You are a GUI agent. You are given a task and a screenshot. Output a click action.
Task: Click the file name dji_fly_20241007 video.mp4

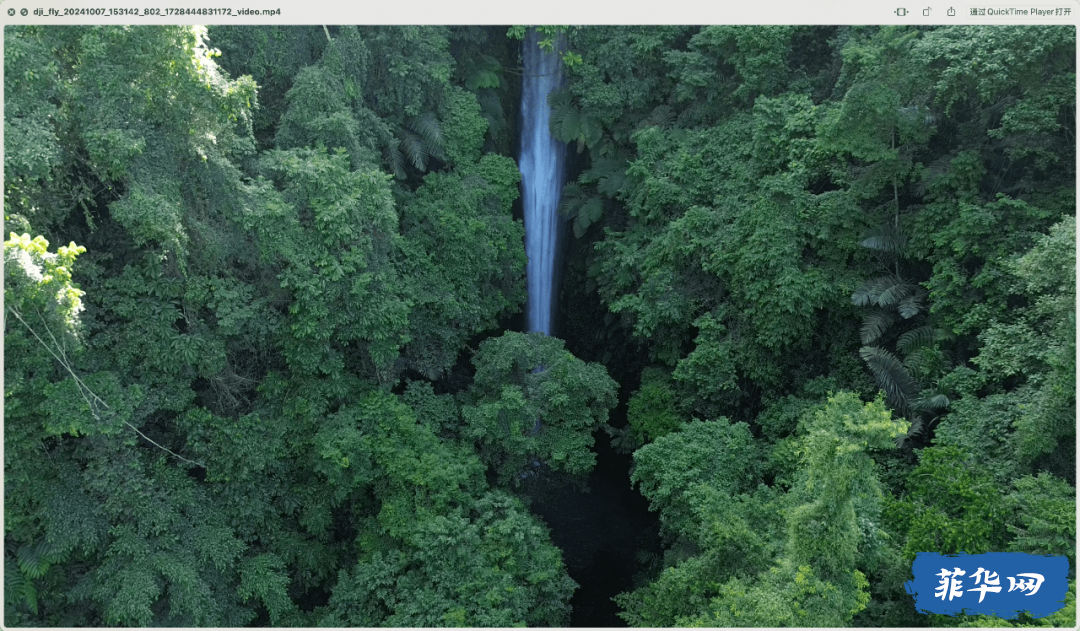click(x=157, y=12)
